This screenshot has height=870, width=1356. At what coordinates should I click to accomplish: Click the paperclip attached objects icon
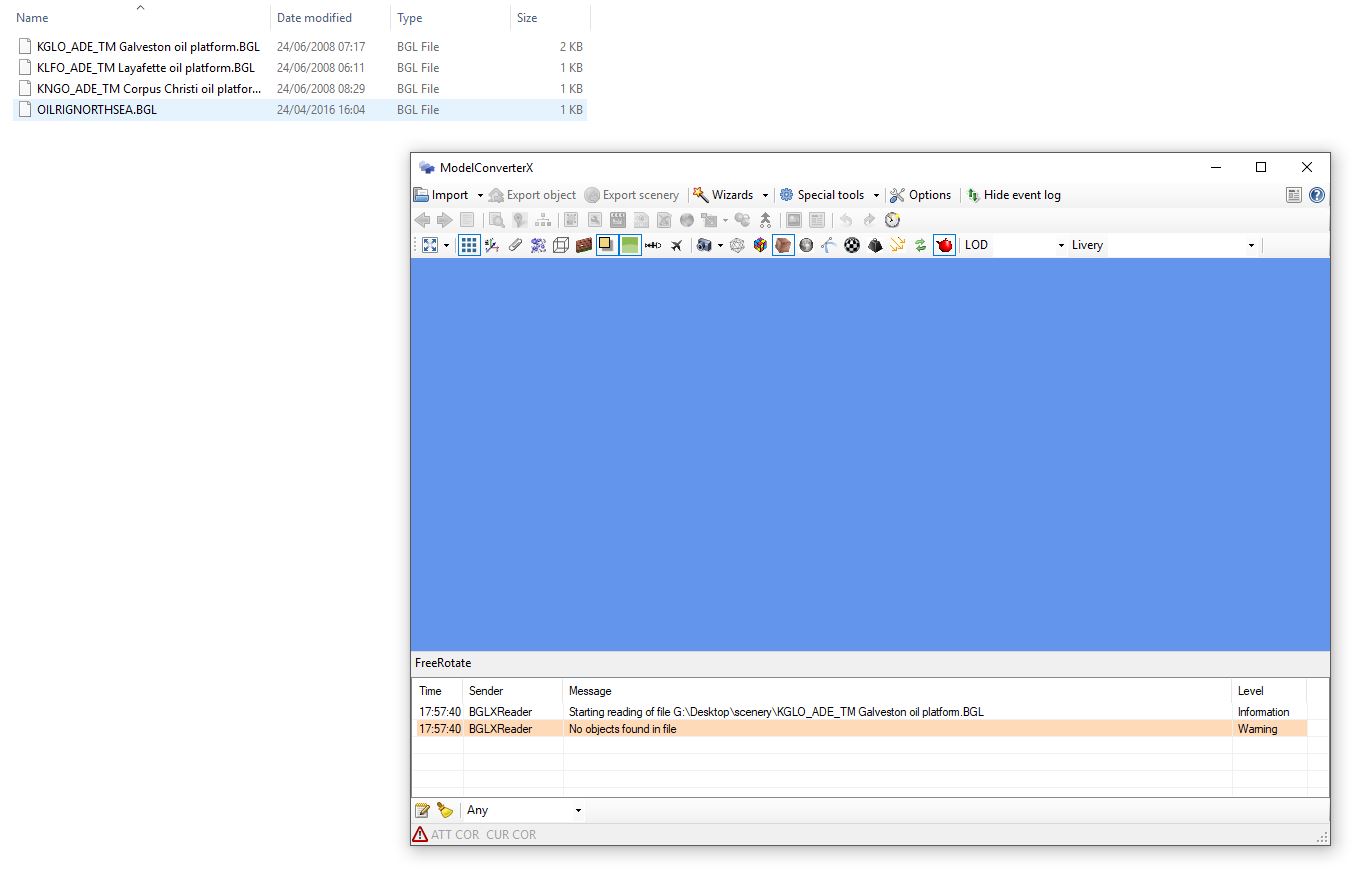tap(515, 245)
